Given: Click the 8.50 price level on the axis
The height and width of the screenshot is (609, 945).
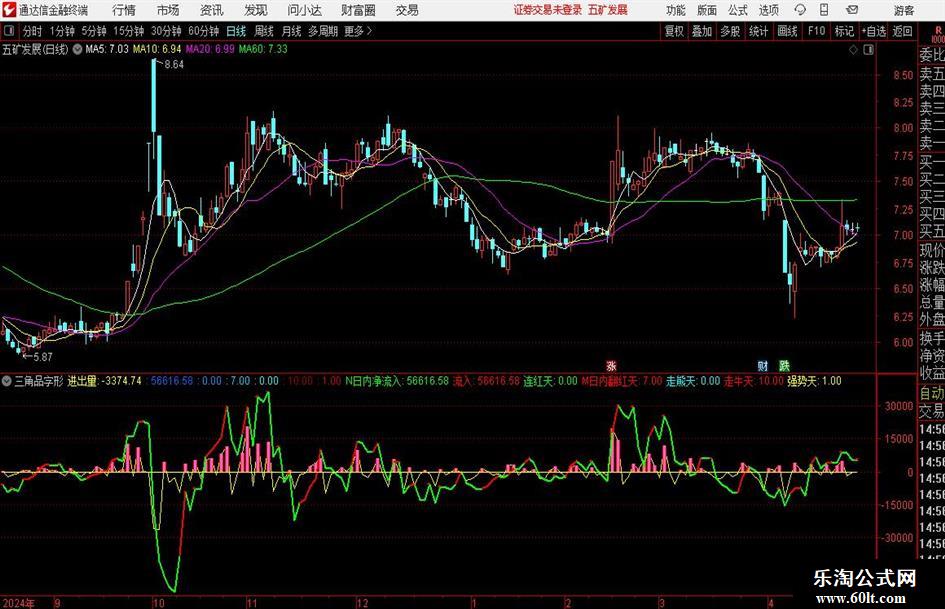Looking at the screenshot, I should pos(903,75).
